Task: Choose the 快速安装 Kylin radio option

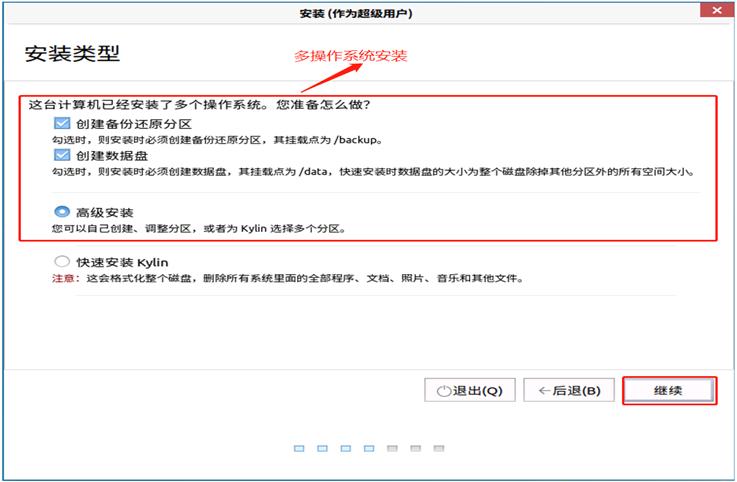Action: point(62,261)
